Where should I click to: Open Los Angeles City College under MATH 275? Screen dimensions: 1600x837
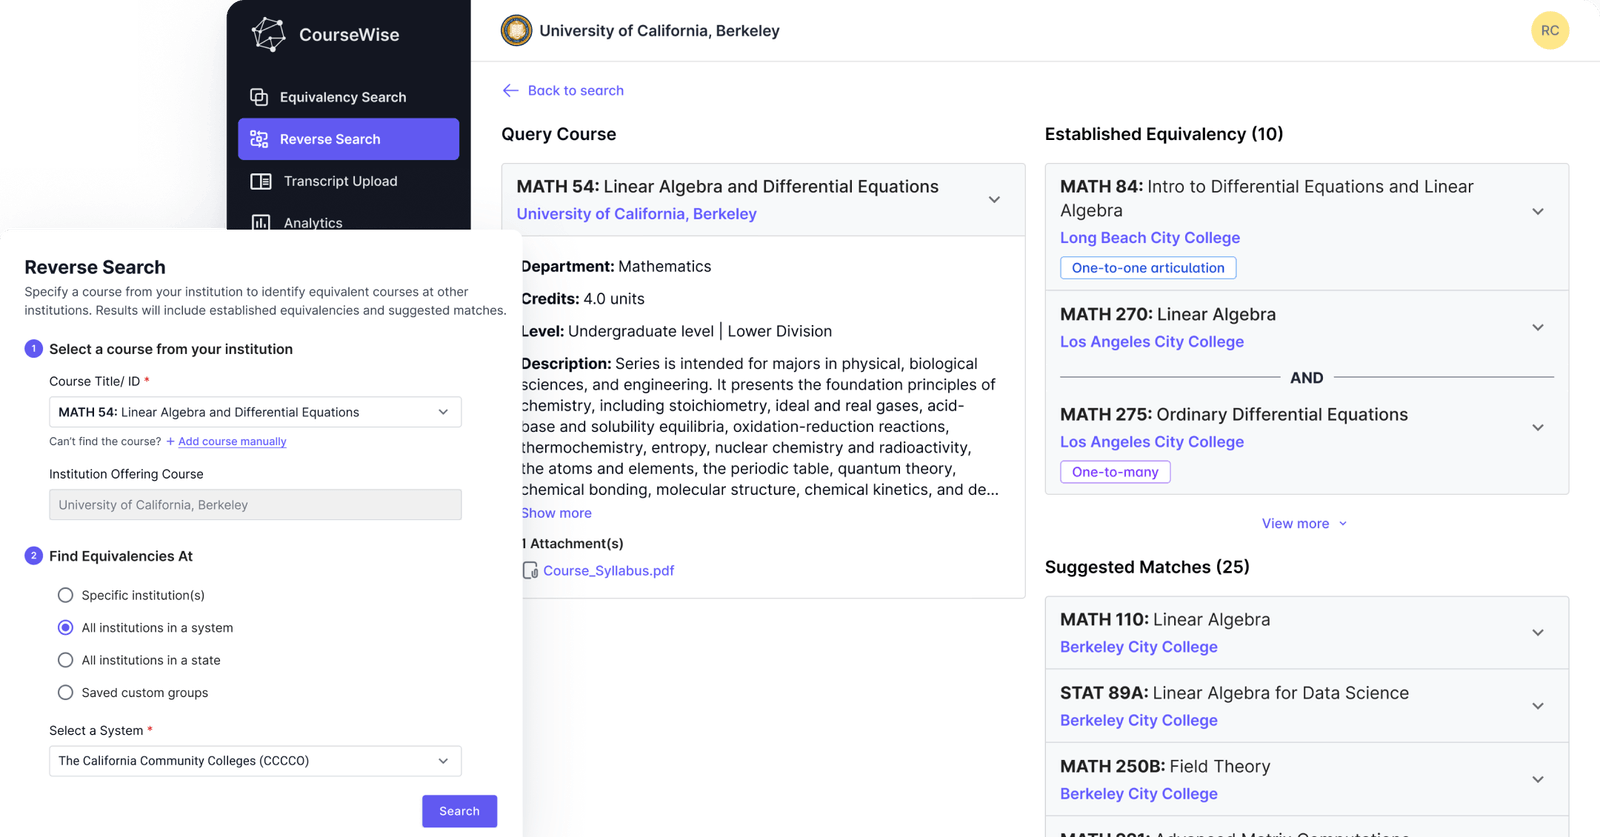pos(1152,442)
